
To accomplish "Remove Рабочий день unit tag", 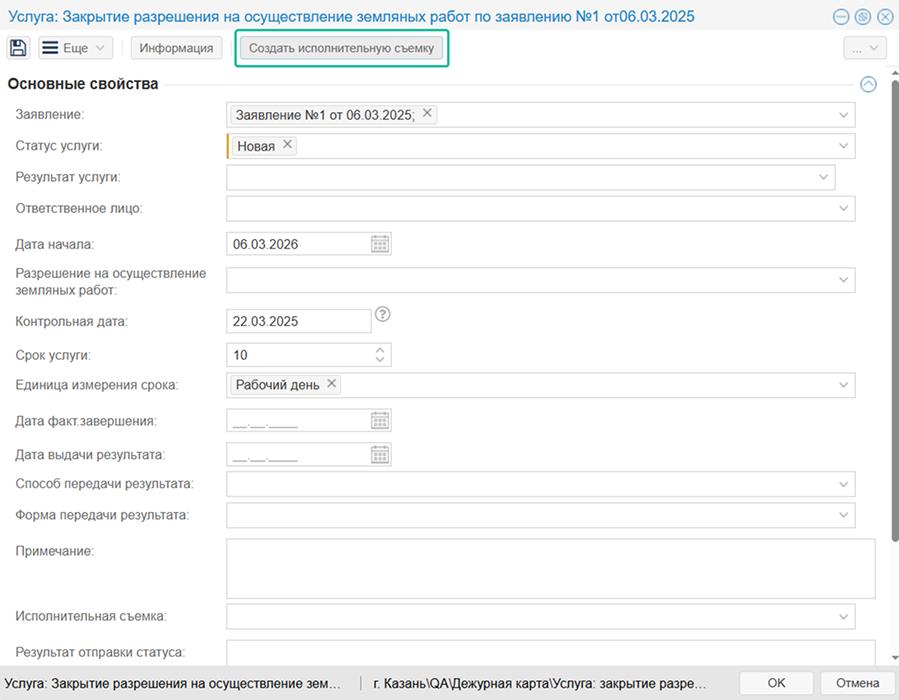I will [332, 384].
